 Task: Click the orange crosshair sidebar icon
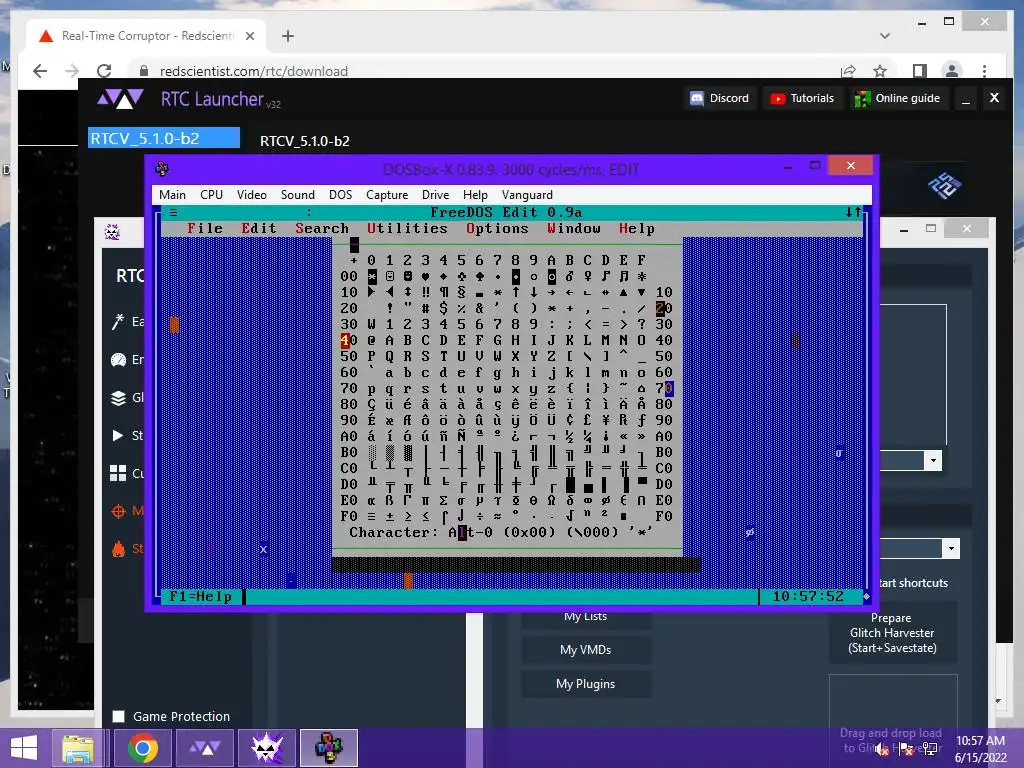point(118,511)
